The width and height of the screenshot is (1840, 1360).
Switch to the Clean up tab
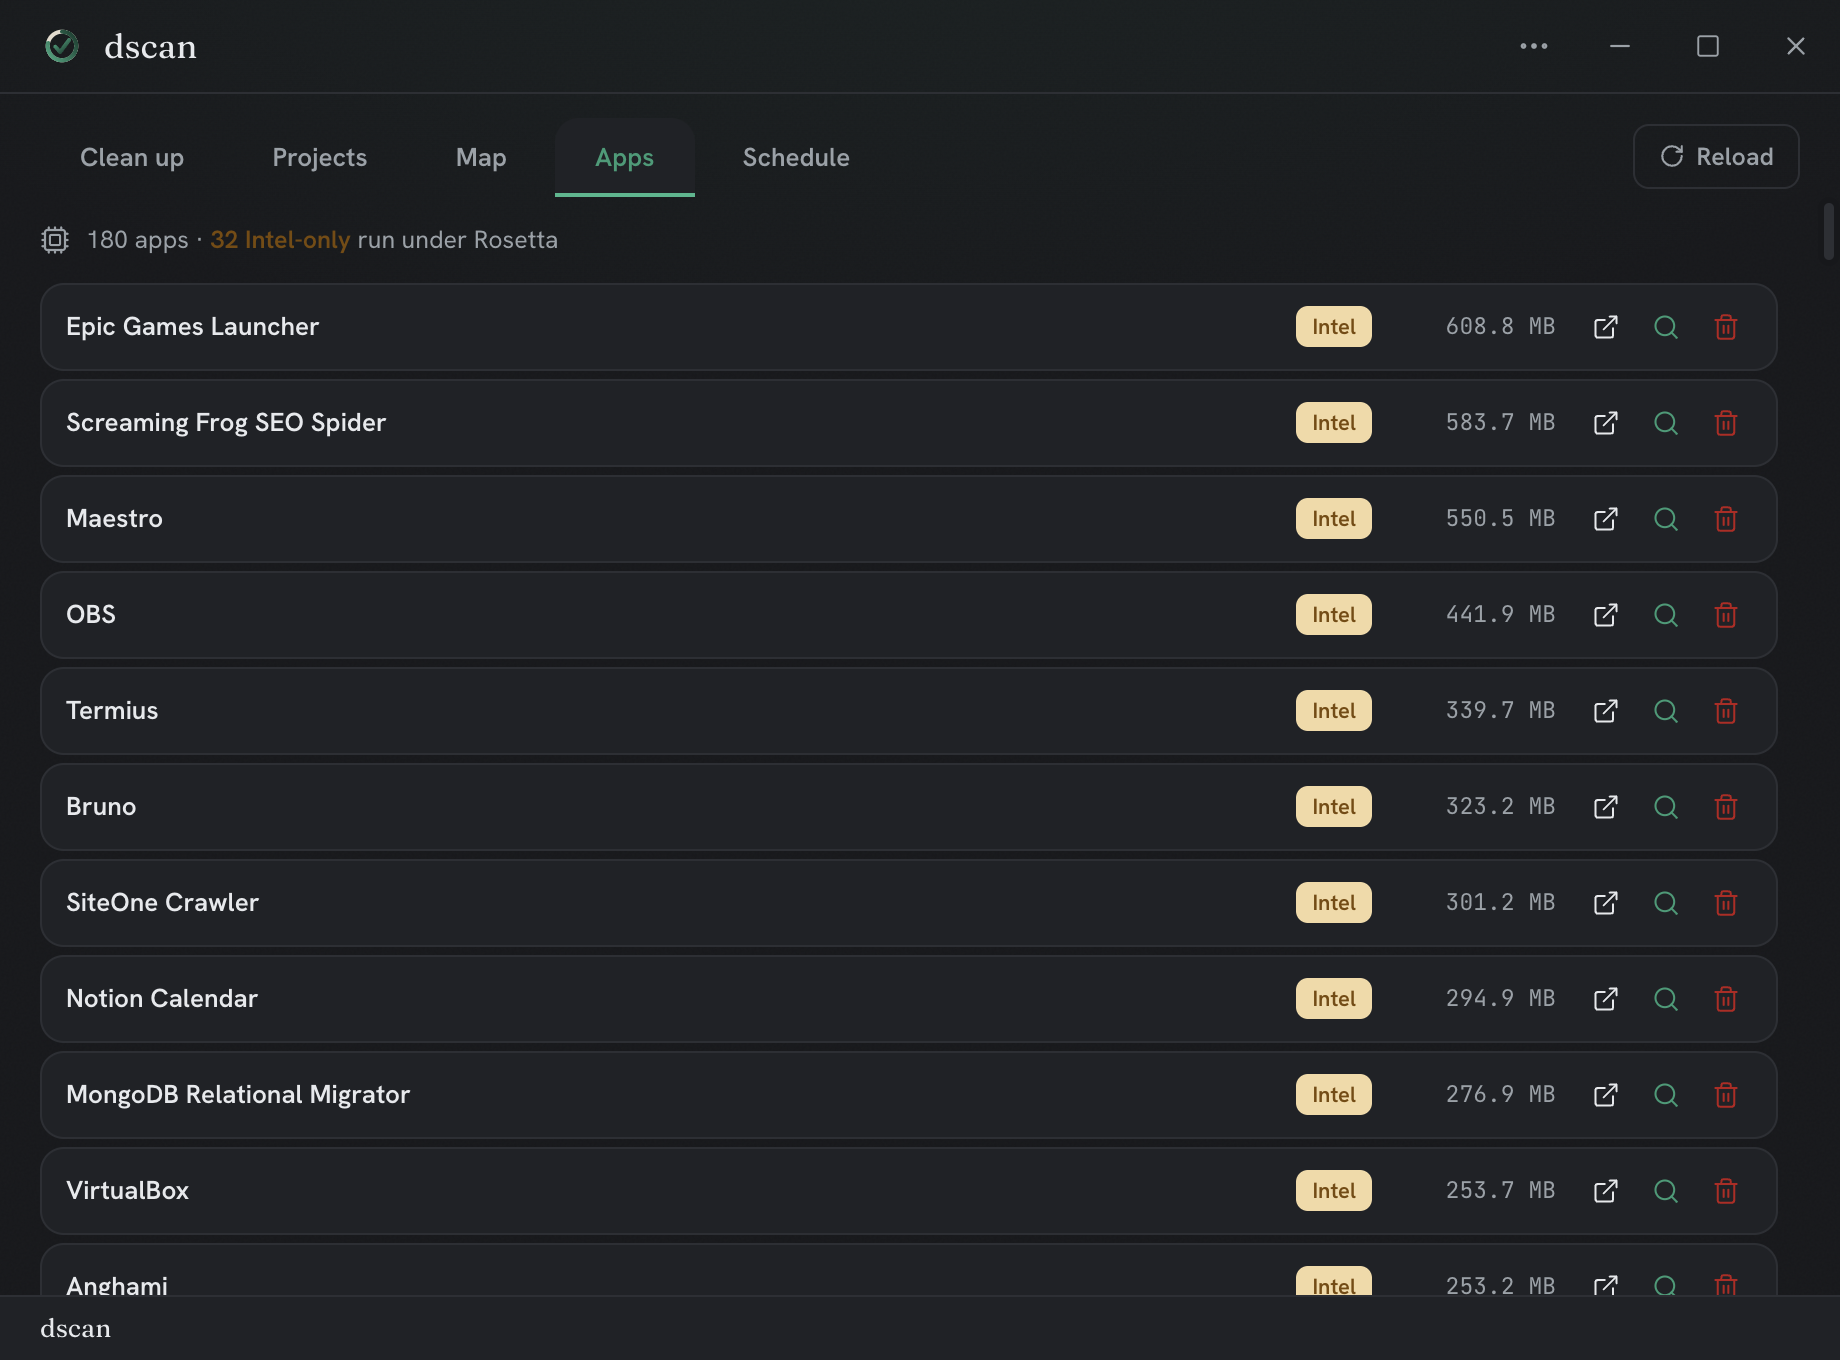(x=132, y=158)
